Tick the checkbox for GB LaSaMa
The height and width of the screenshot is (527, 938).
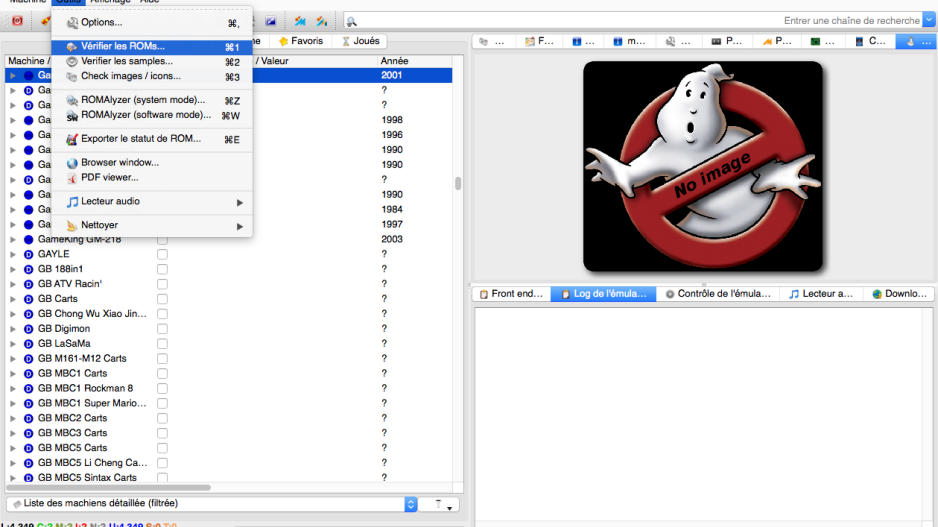tap(162, 344)
